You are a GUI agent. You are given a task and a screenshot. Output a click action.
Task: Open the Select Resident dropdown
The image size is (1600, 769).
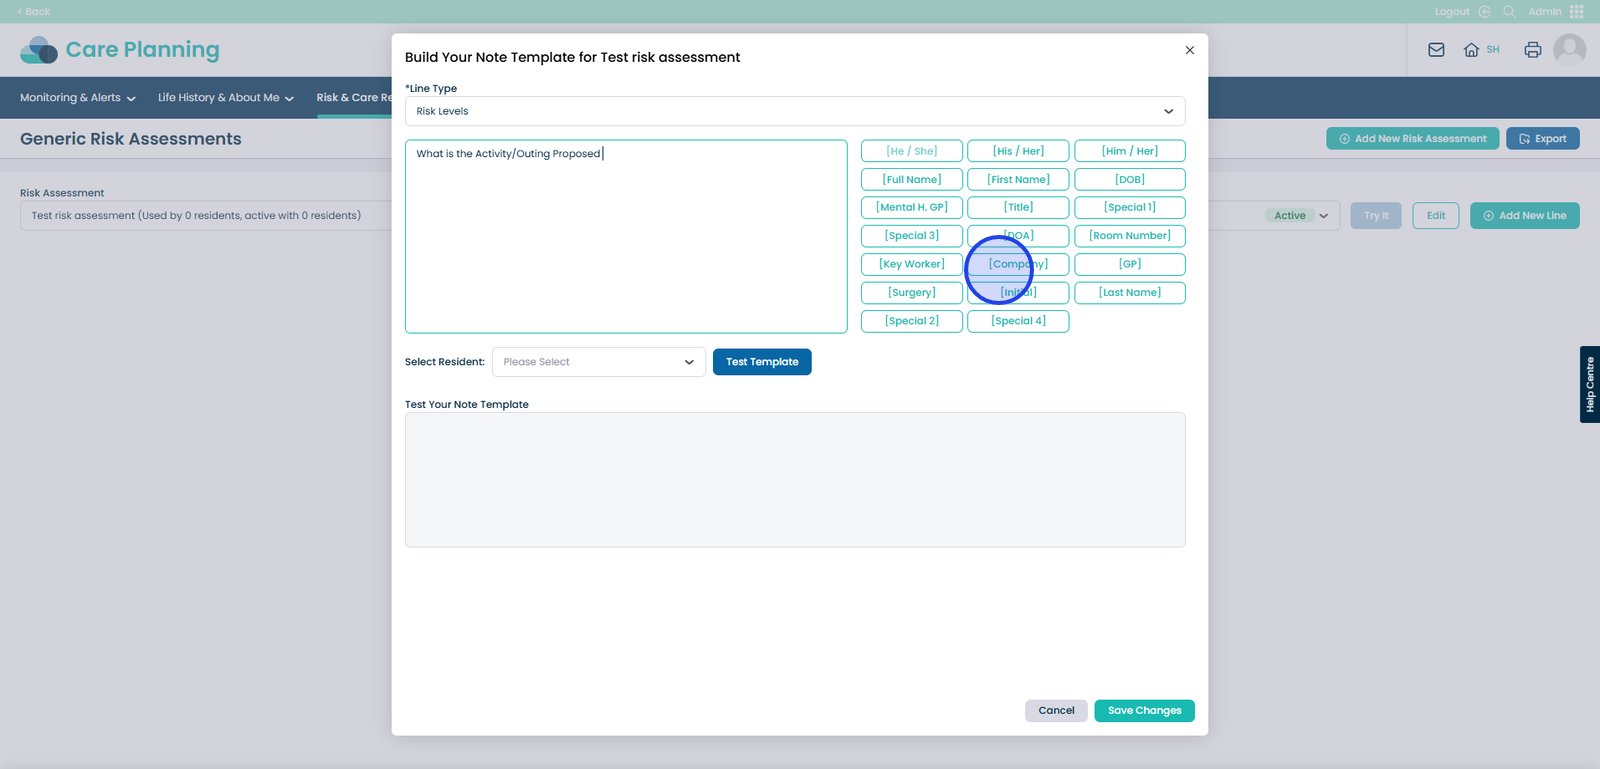click(x=599, y=362)
